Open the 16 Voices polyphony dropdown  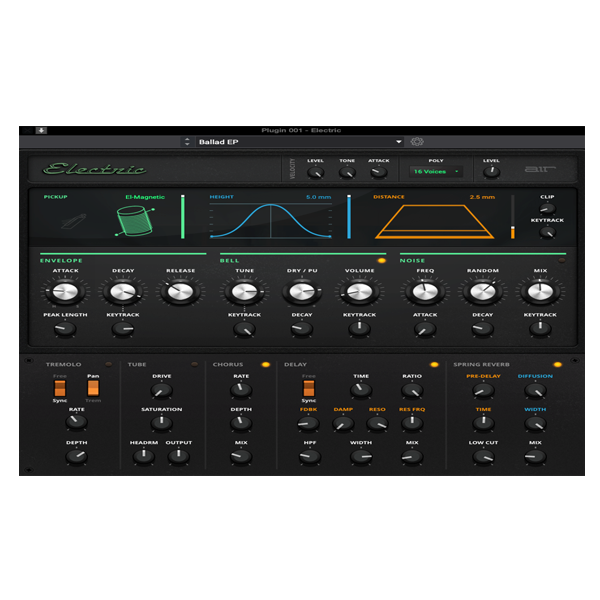pyautogui.click(x=436, y=171)
